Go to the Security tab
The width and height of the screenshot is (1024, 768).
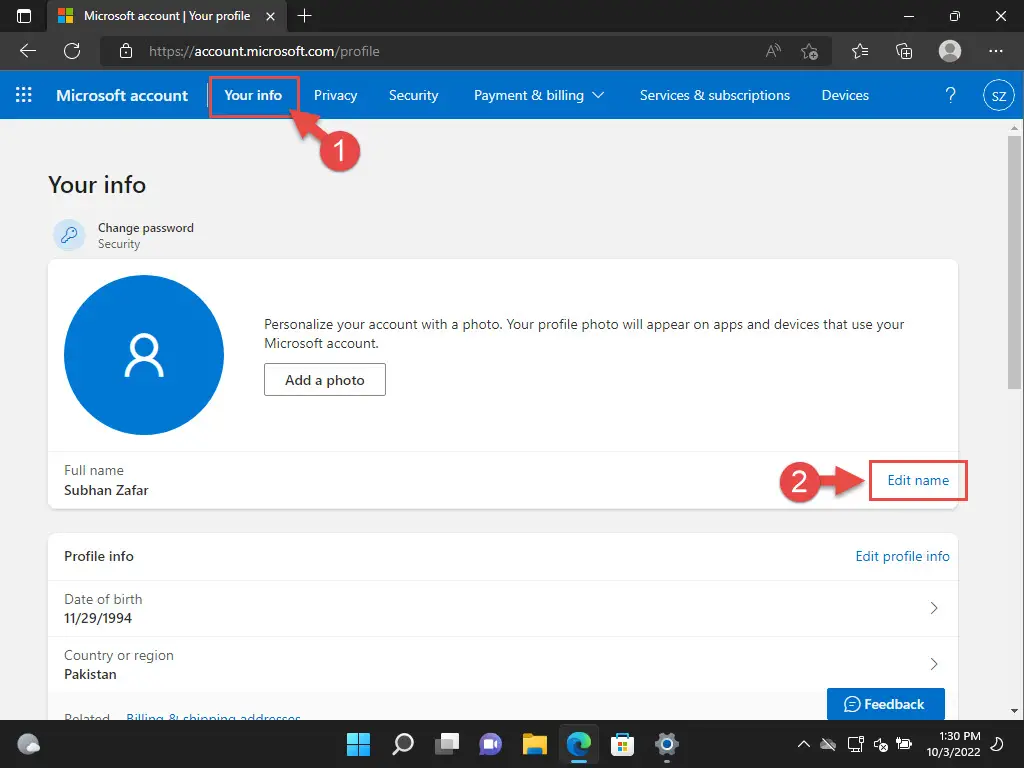point(413,95)
